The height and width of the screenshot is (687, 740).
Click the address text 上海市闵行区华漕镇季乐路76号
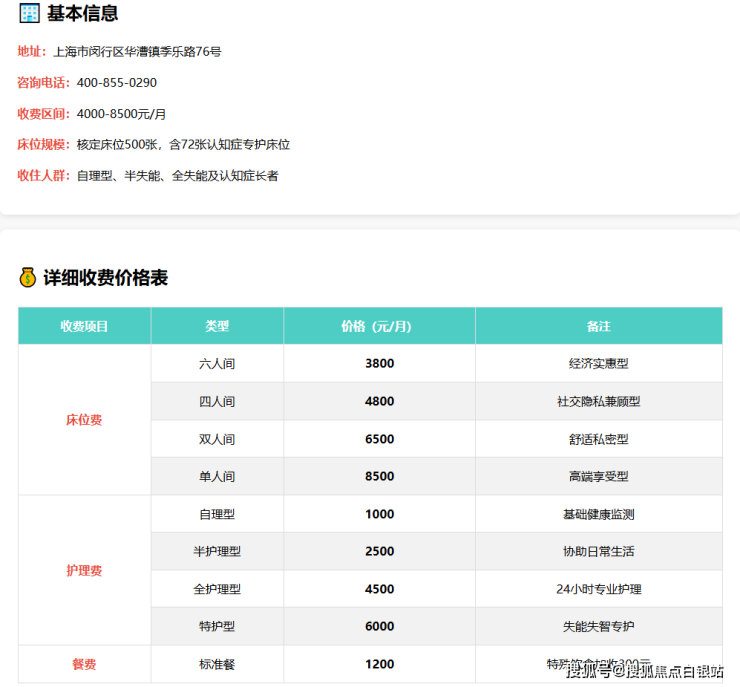(137, 51)
